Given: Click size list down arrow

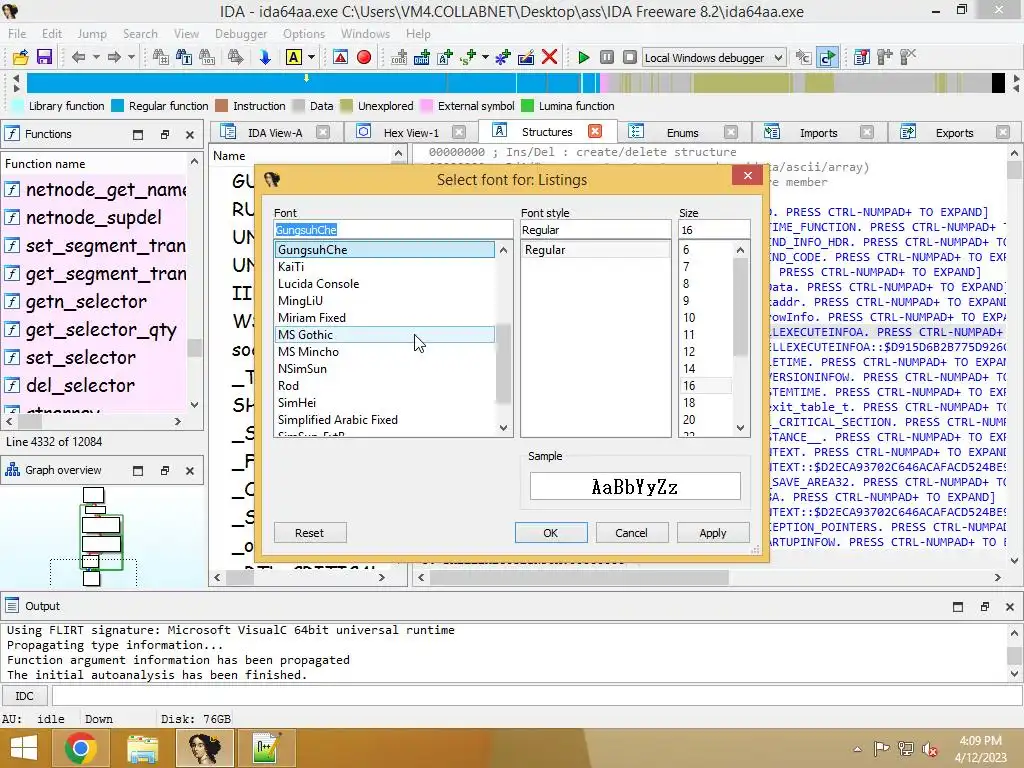Looking at the screenshot, I should tap(740, 428).
